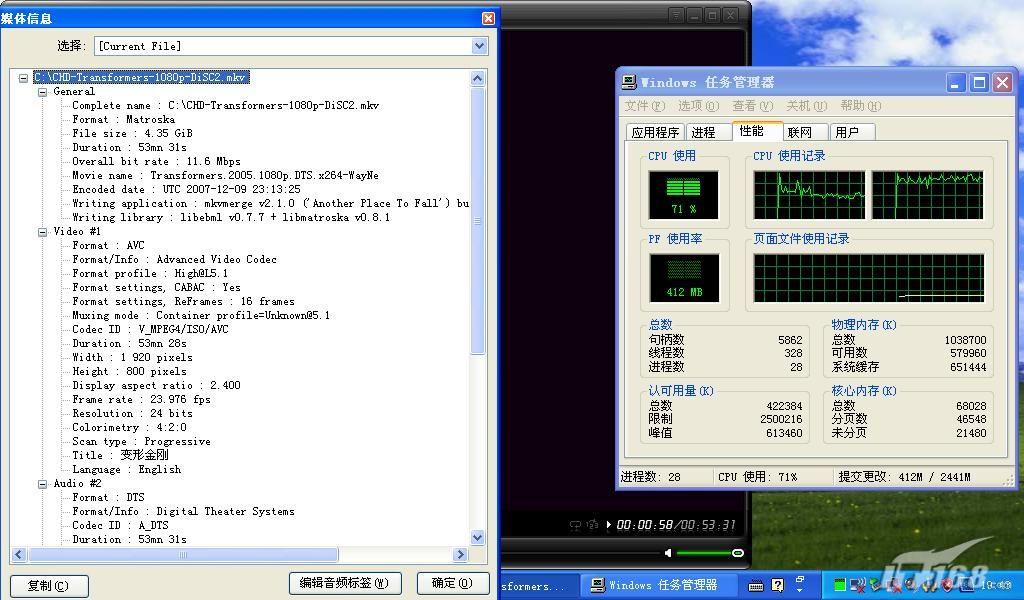Select the 'Video #1' tree node
This screenshot has height=600, width=1024.
[77, 232]
